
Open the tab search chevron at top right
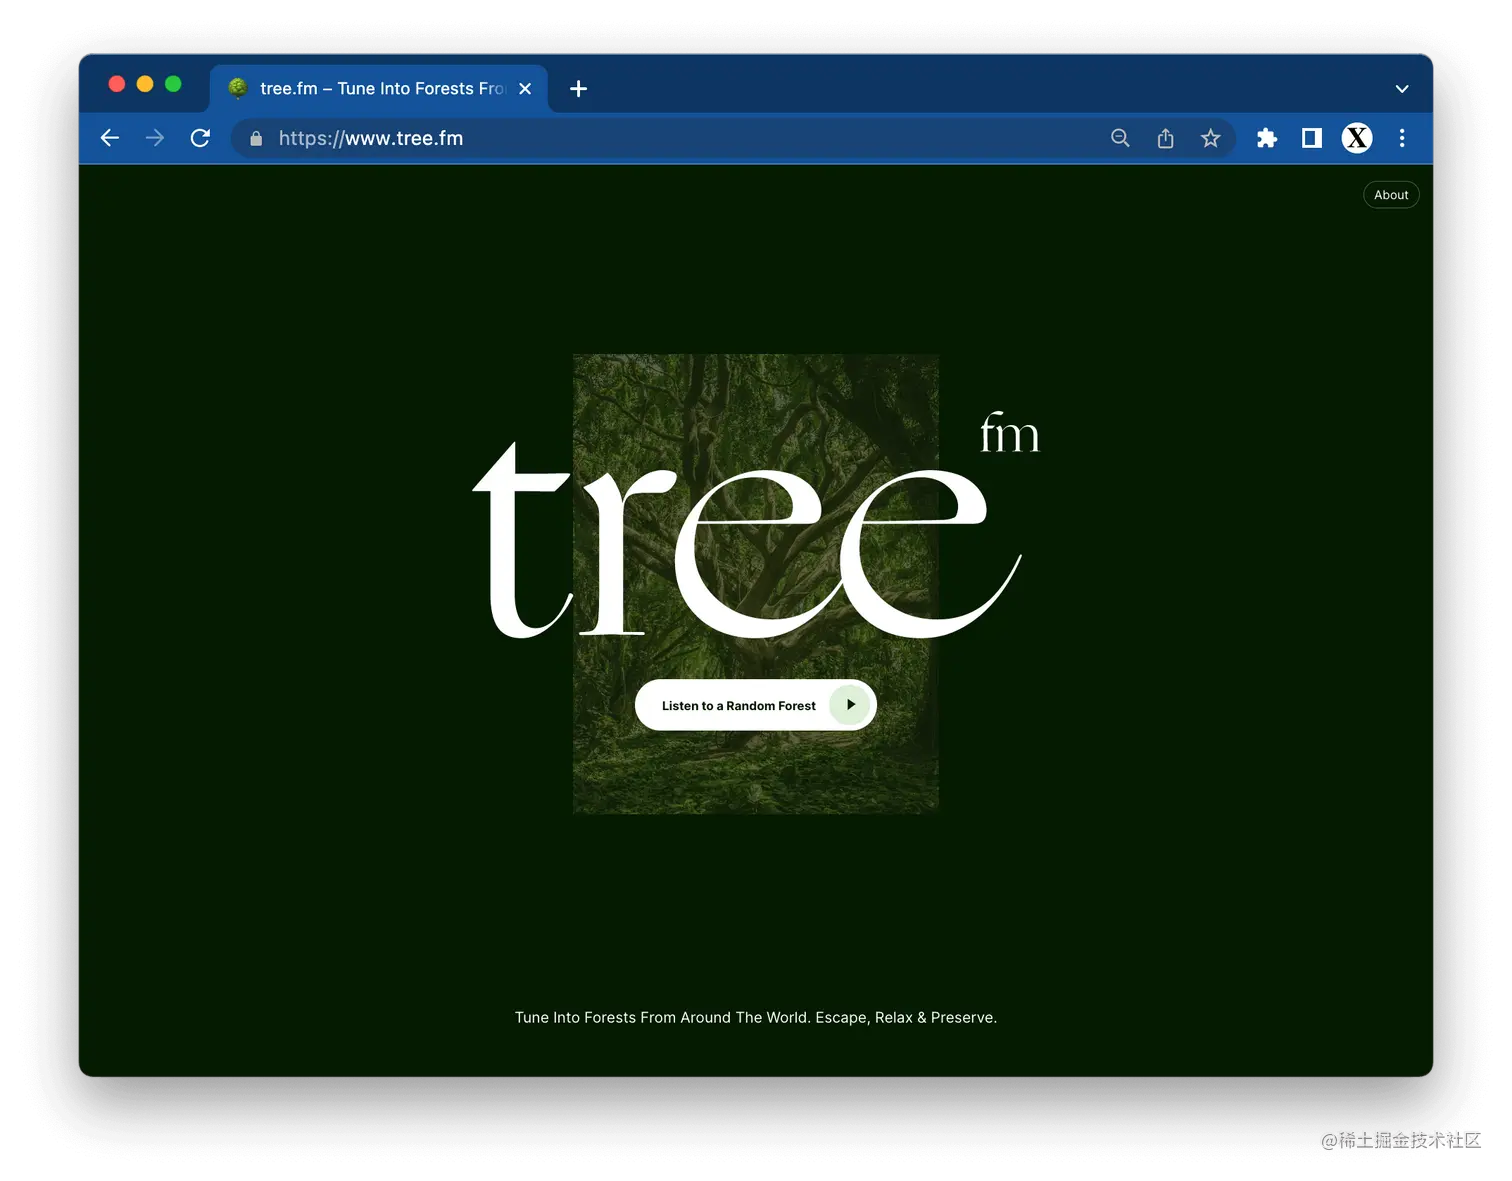coord(1401,88)
